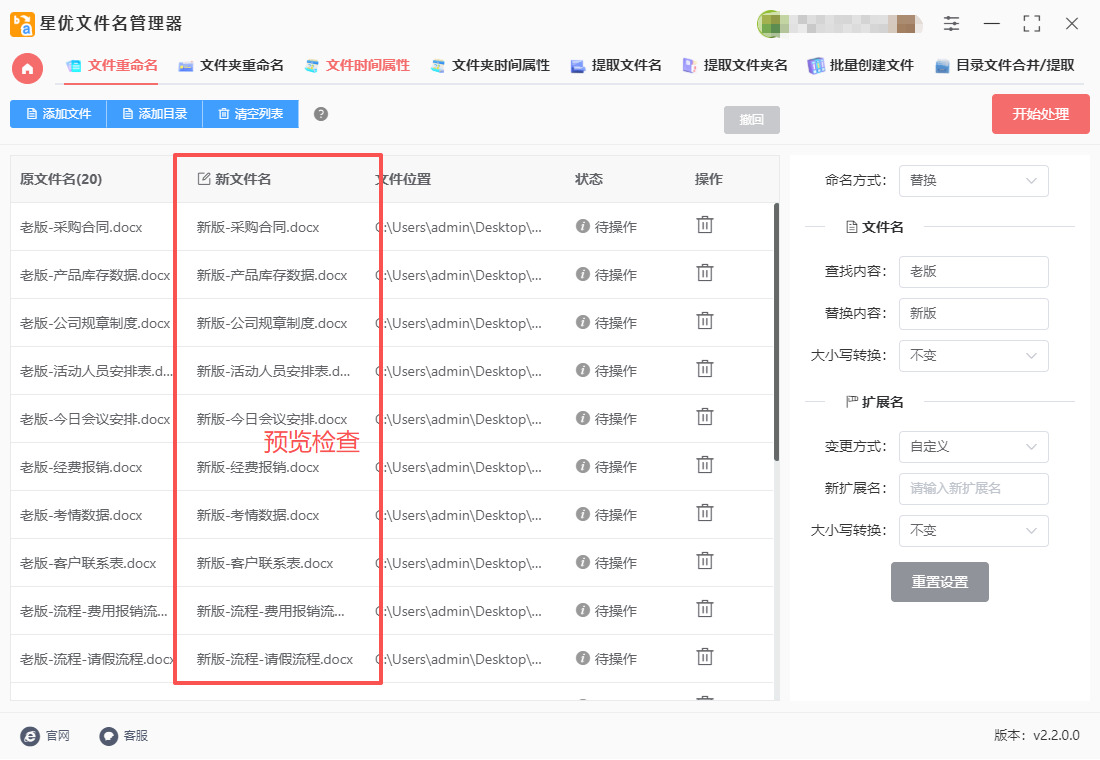Delete row 老版-客户联系表.docx with trash icon
This screenshot has width=1100, height=760.
704,561
